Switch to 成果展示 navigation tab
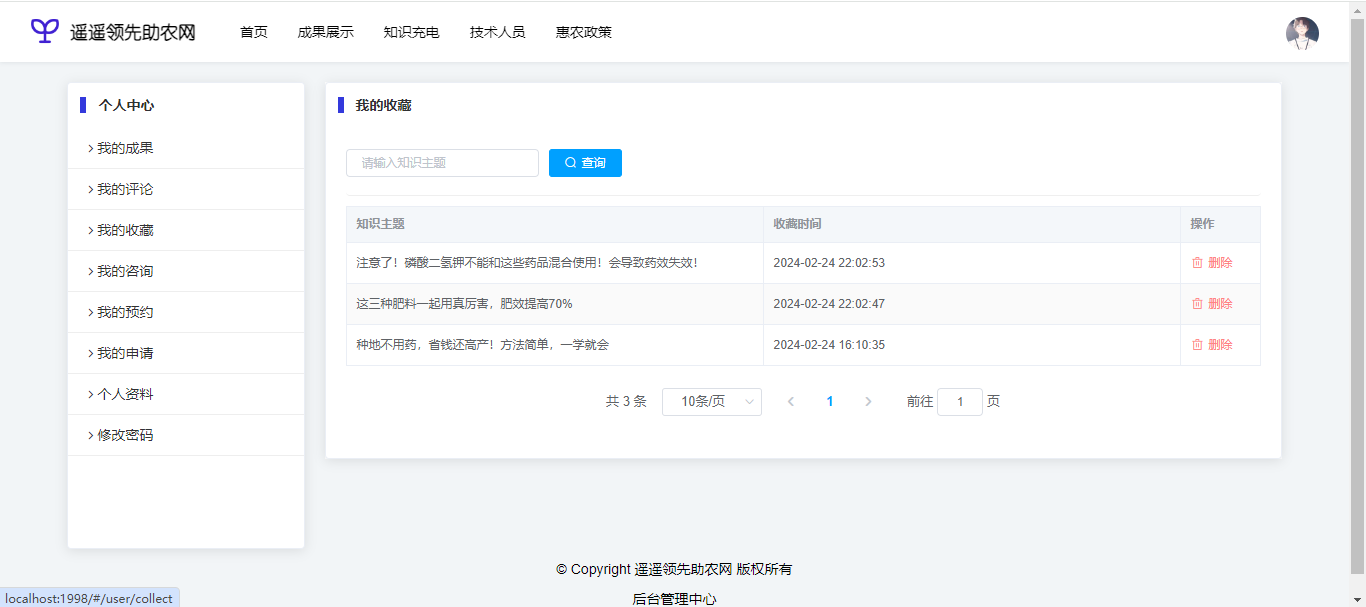Screen dimensions: 1366x607 coord(325,32)
